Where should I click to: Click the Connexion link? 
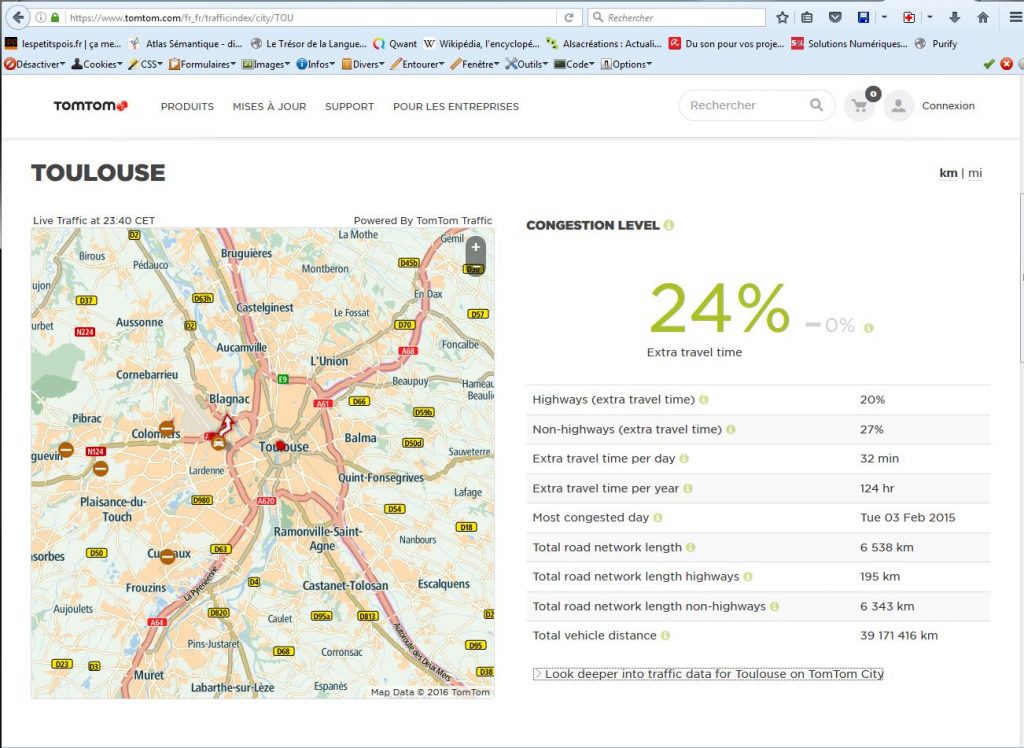tap(948, 106)
